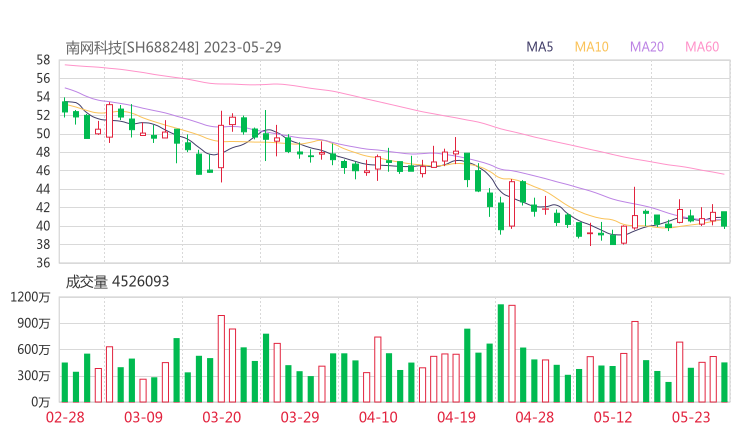Click volume axis label 600万

point(34,350)
